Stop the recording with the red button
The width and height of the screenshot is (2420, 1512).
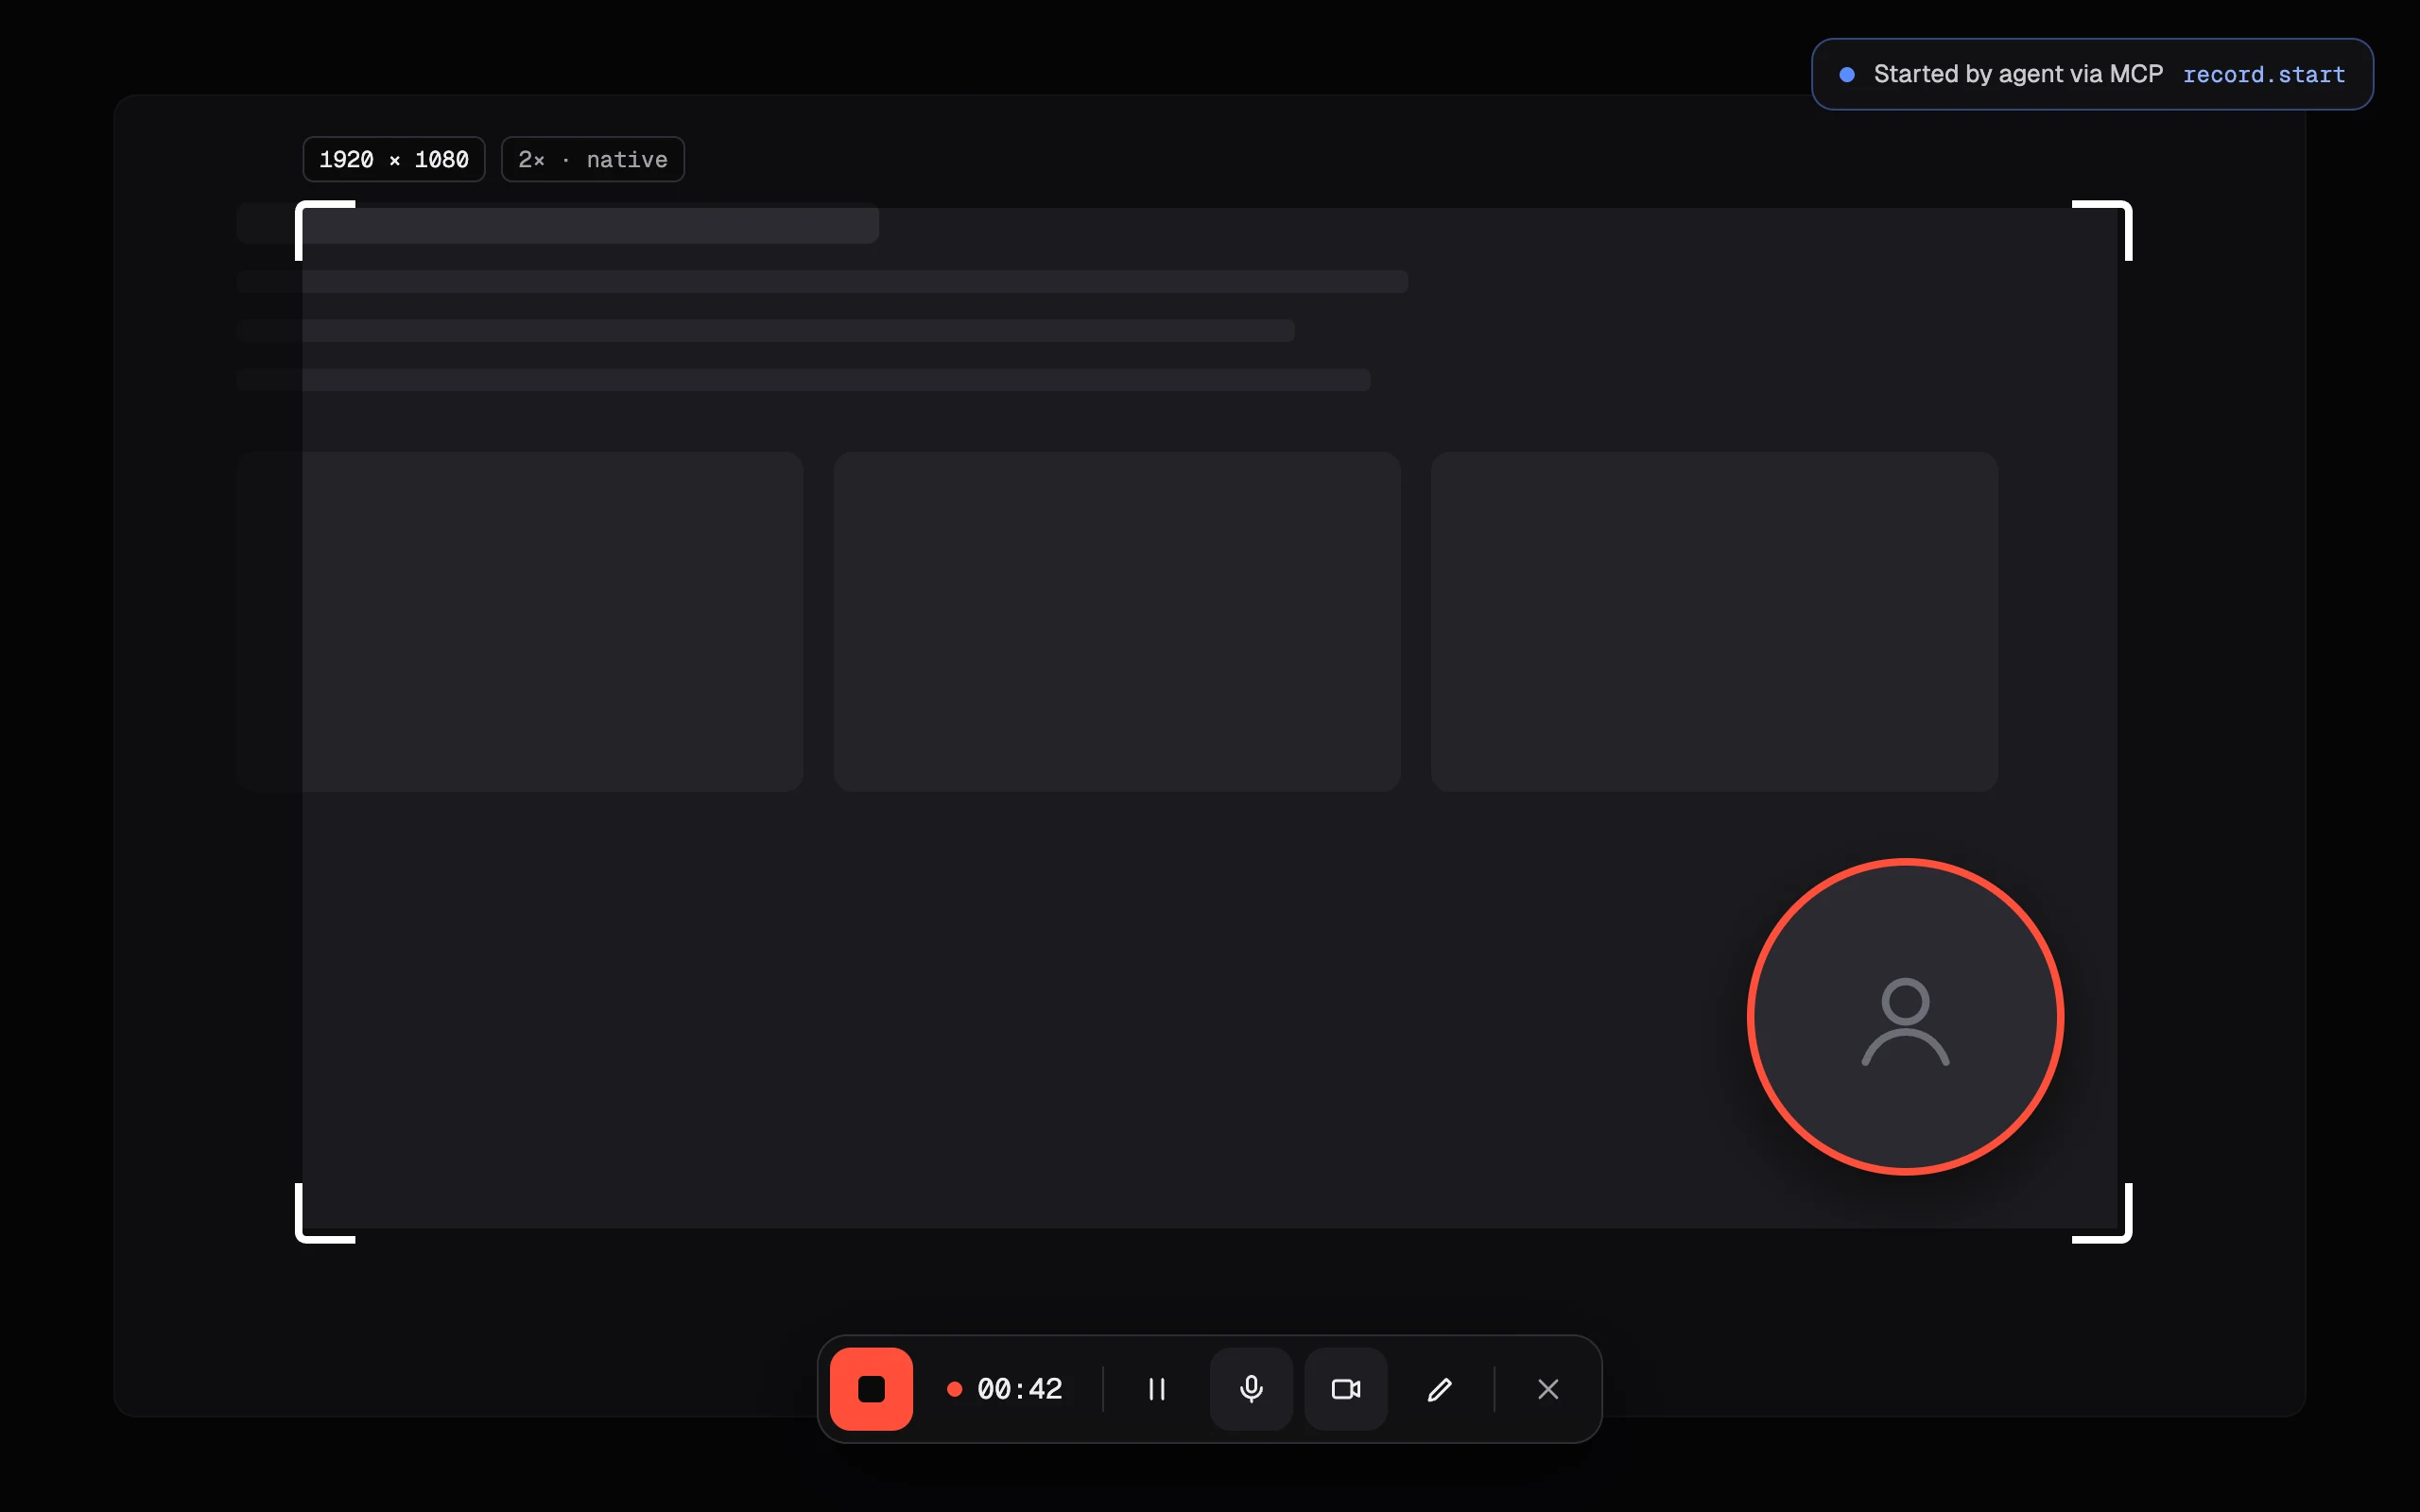pos(871,1389)
